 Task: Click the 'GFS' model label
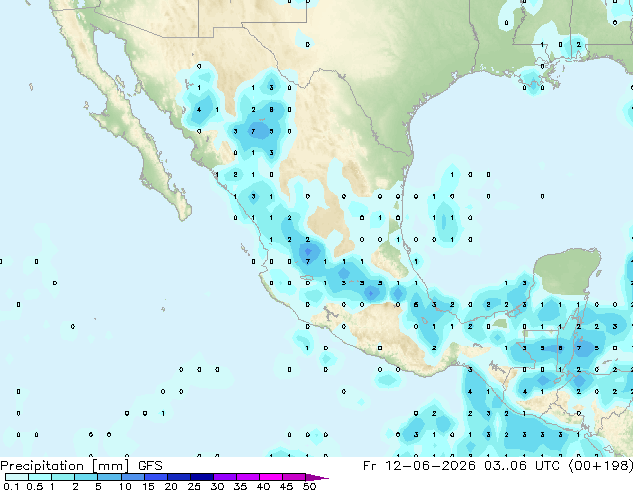tap(150, 466)
